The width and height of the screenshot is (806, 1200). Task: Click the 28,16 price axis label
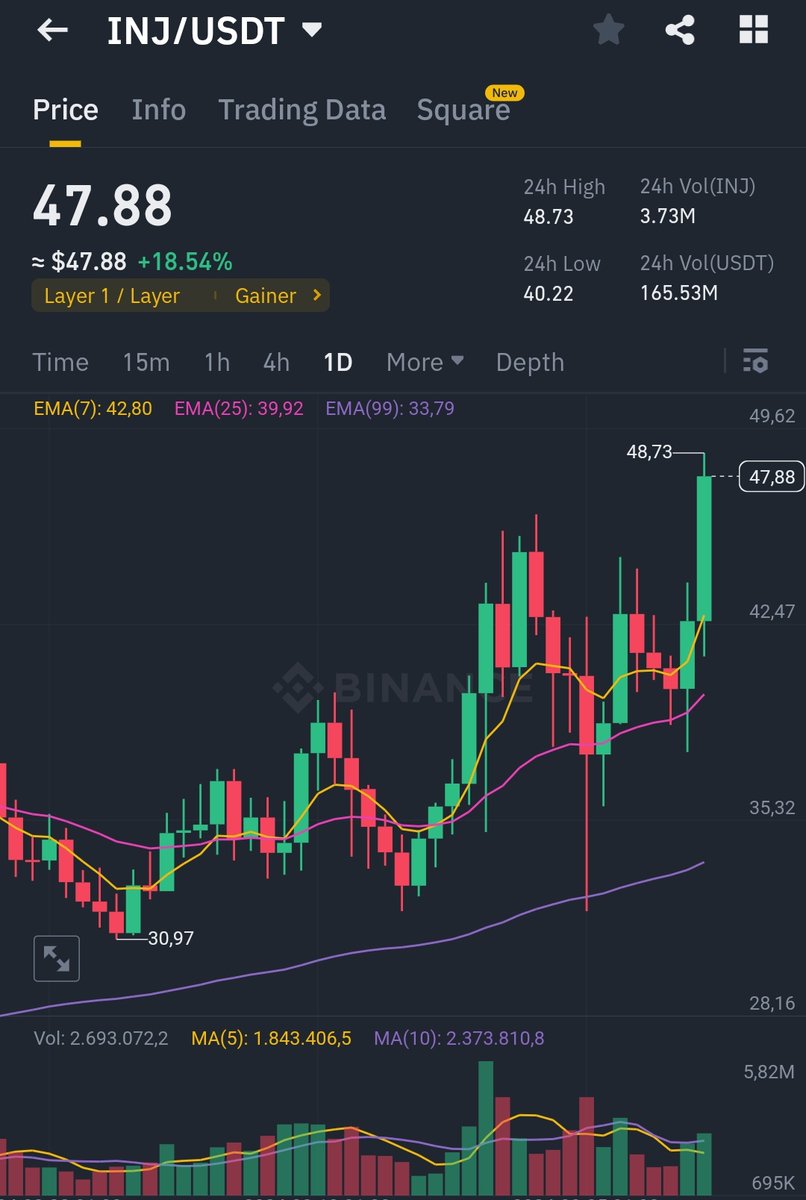click(772, 1003)
